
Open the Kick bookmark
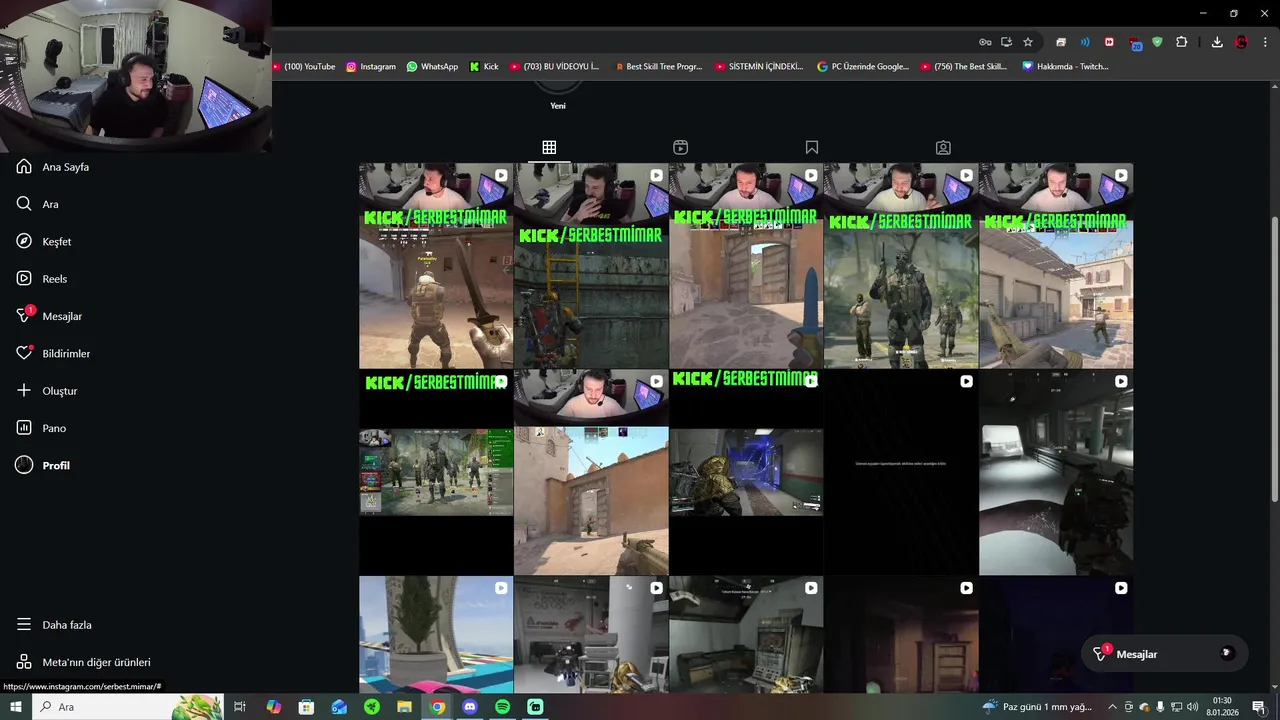pyautogui.click(x=484, y=67)
